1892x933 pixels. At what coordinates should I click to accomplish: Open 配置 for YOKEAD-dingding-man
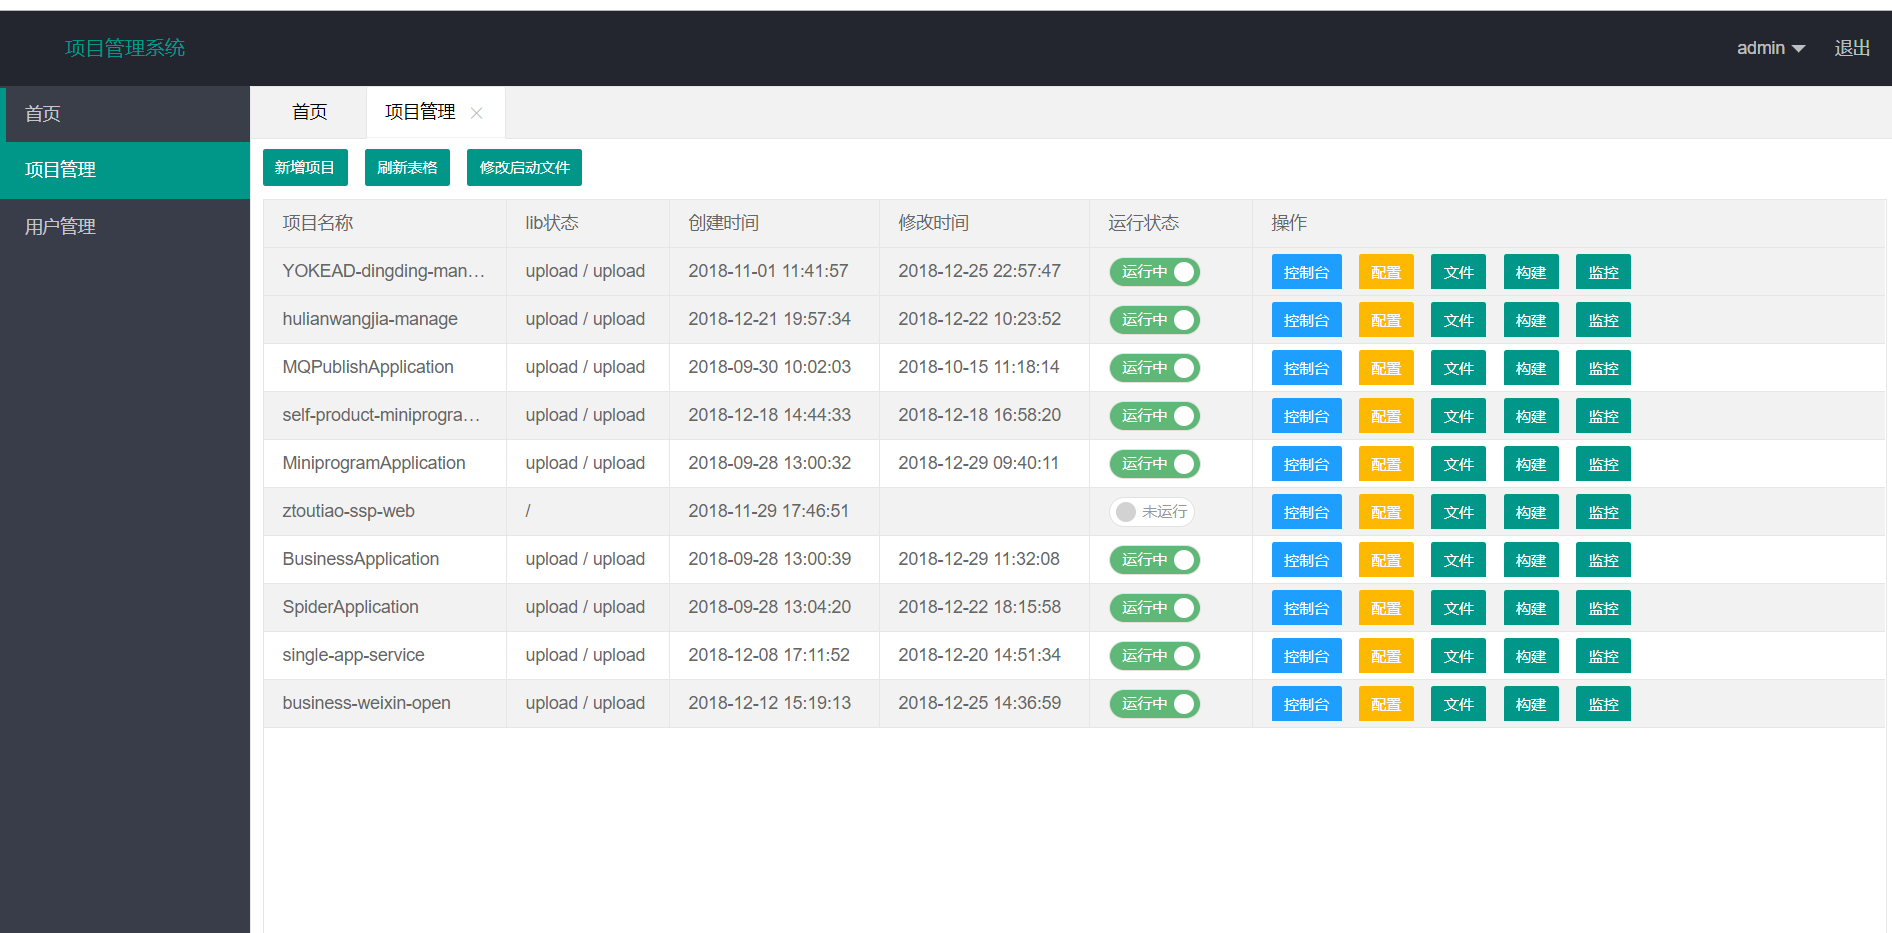point(1386,272)
